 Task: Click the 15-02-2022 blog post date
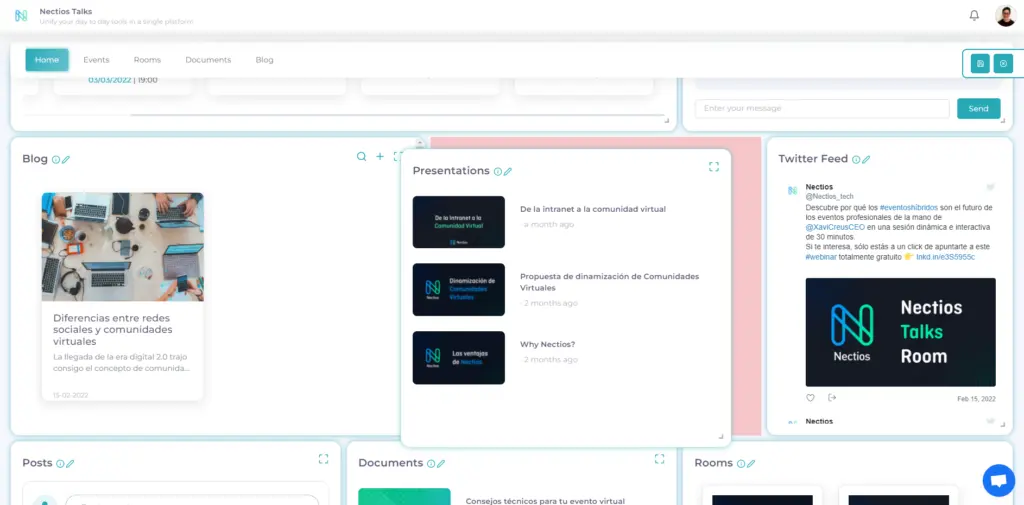pos(71,395)
